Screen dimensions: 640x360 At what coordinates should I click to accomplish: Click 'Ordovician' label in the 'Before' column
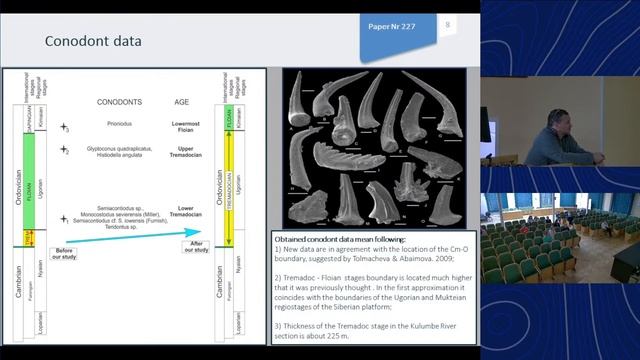(x=18, y=188)
